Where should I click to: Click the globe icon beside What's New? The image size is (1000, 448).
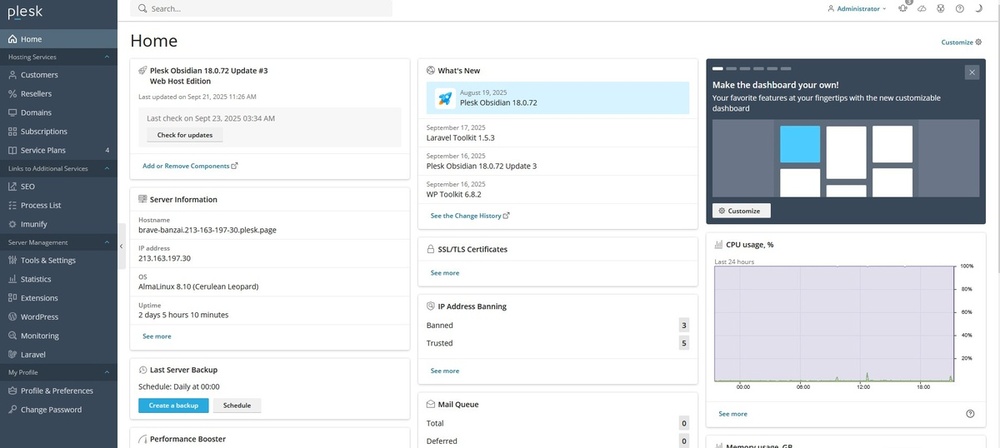(430, 71)
